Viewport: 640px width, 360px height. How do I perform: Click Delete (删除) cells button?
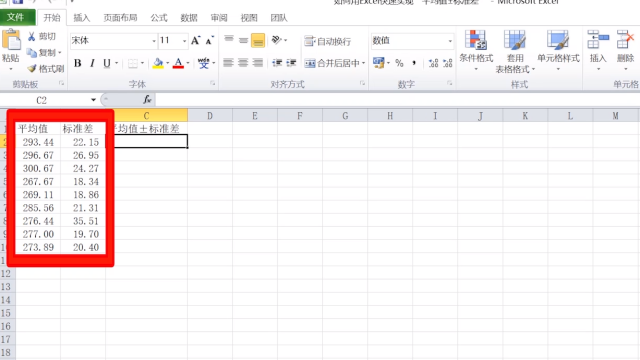[x=625, y=50]
